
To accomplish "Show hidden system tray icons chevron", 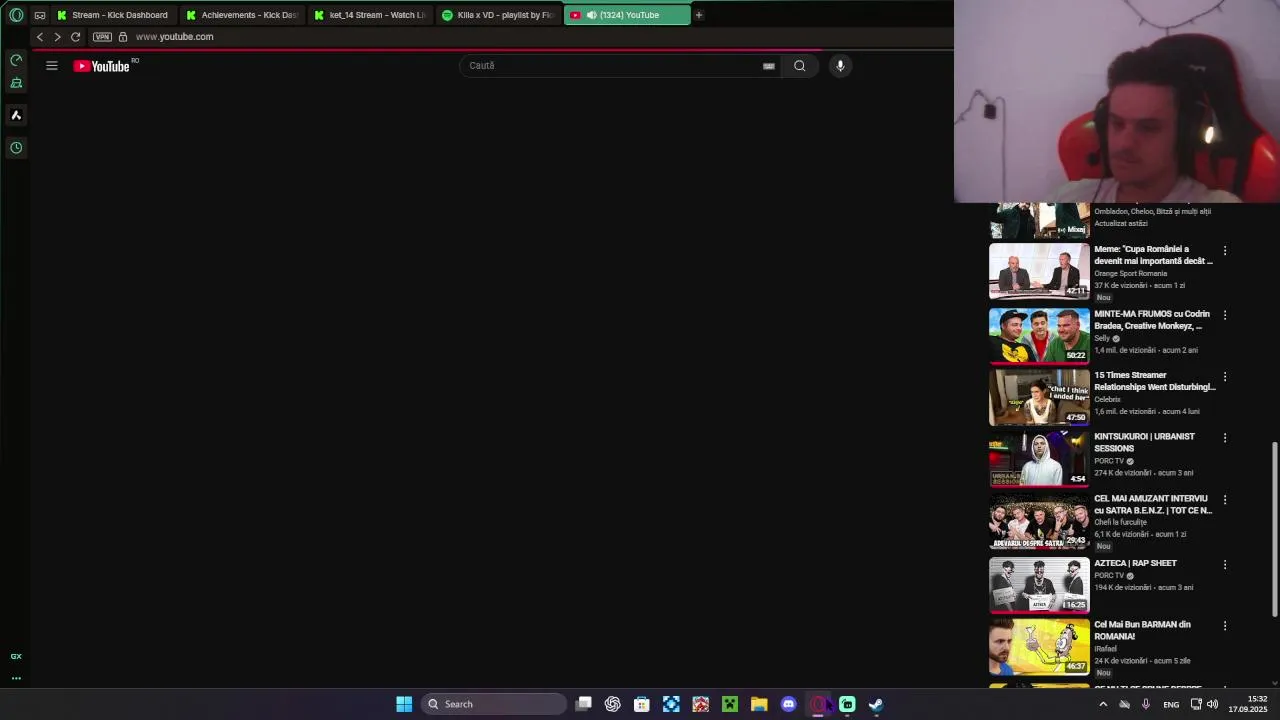I will point(1103,704).
